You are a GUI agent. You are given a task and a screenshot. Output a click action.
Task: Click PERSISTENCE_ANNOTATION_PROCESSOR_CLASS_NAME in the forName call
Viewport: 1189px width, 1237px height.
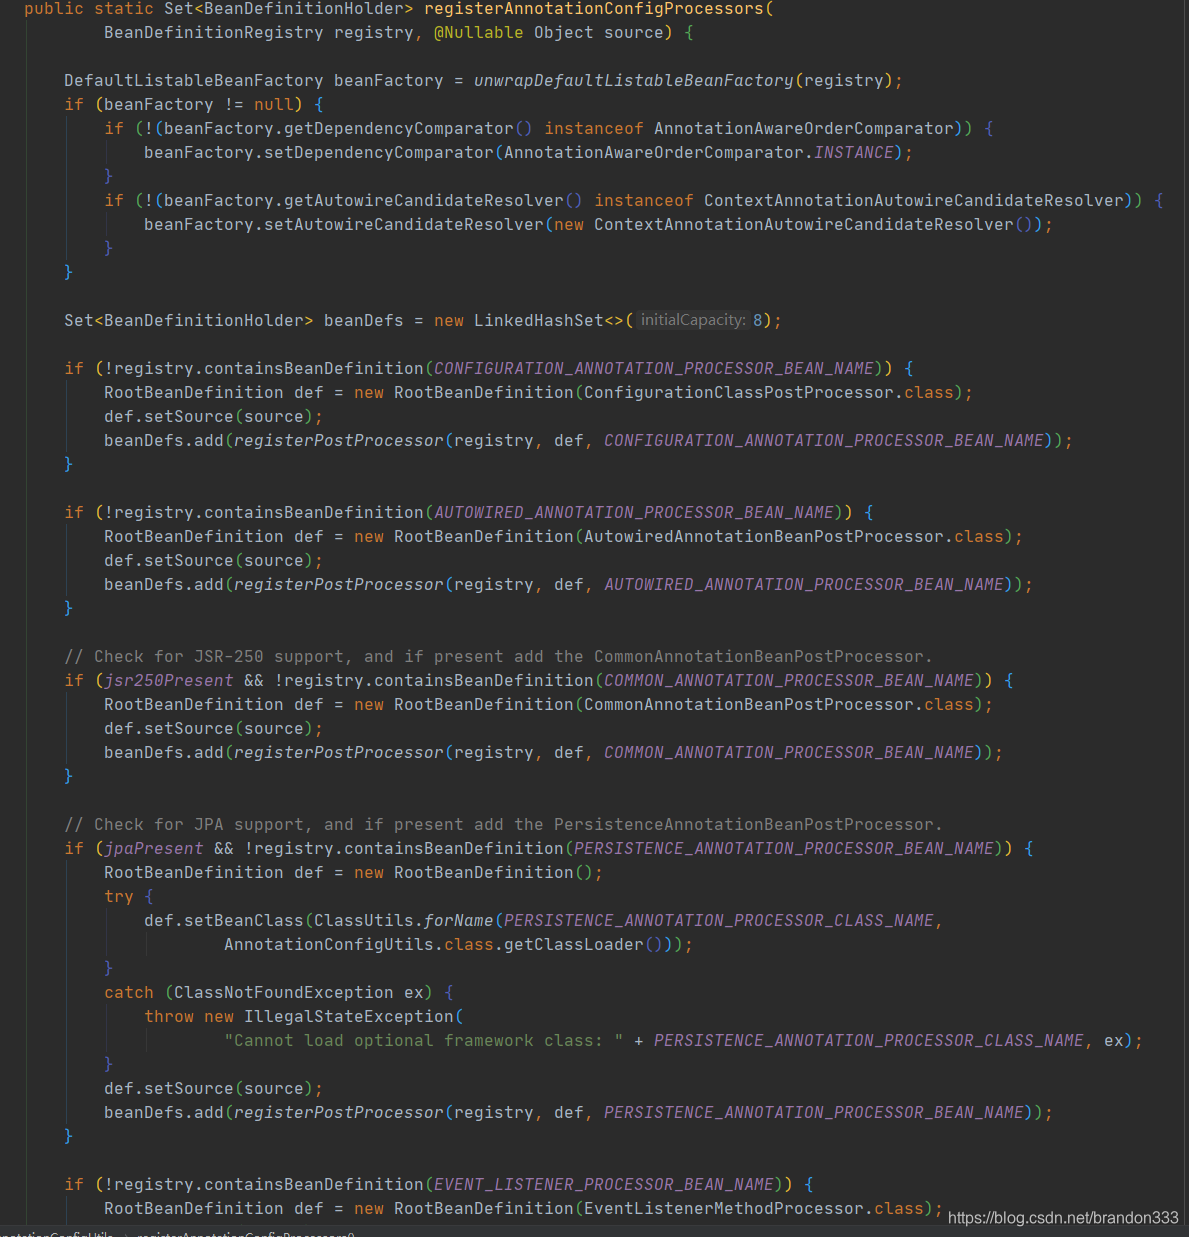pyautogui.click(x=719, y=921)
